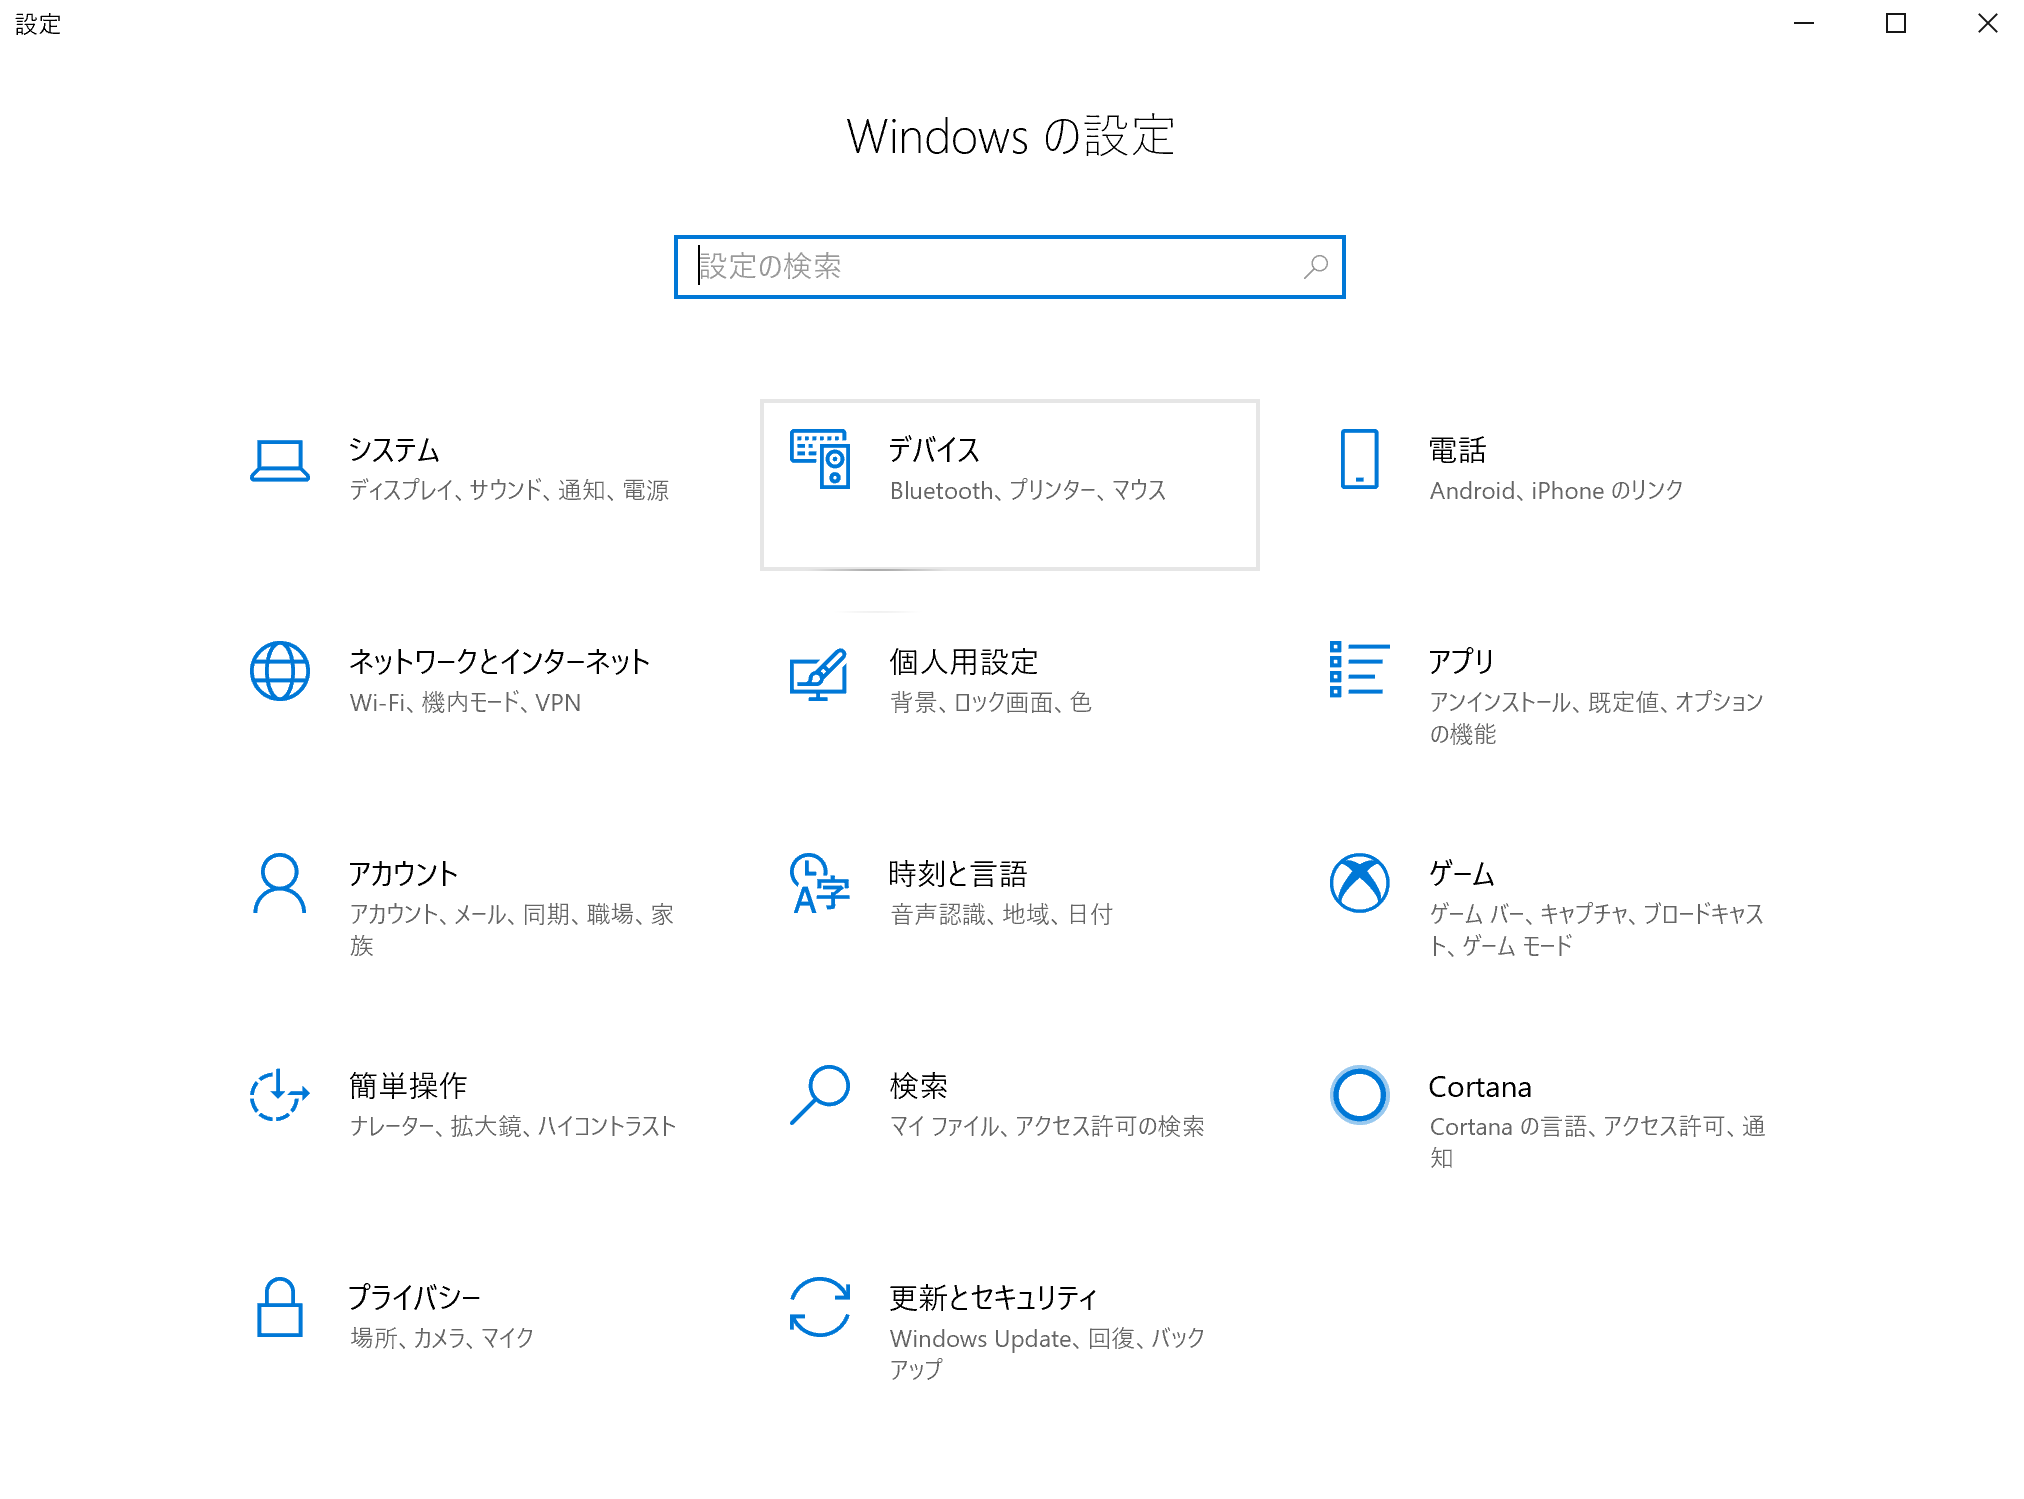Click description 場所、カメラ、マイク

point(442,1338)
